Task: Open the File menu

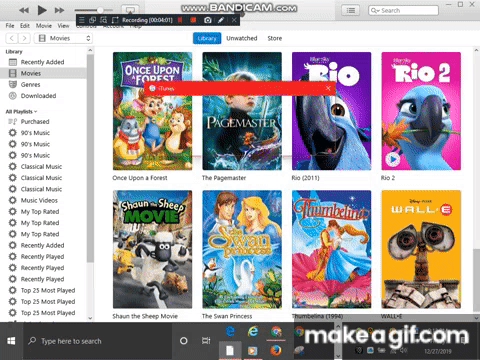Action: click(10, 26)
